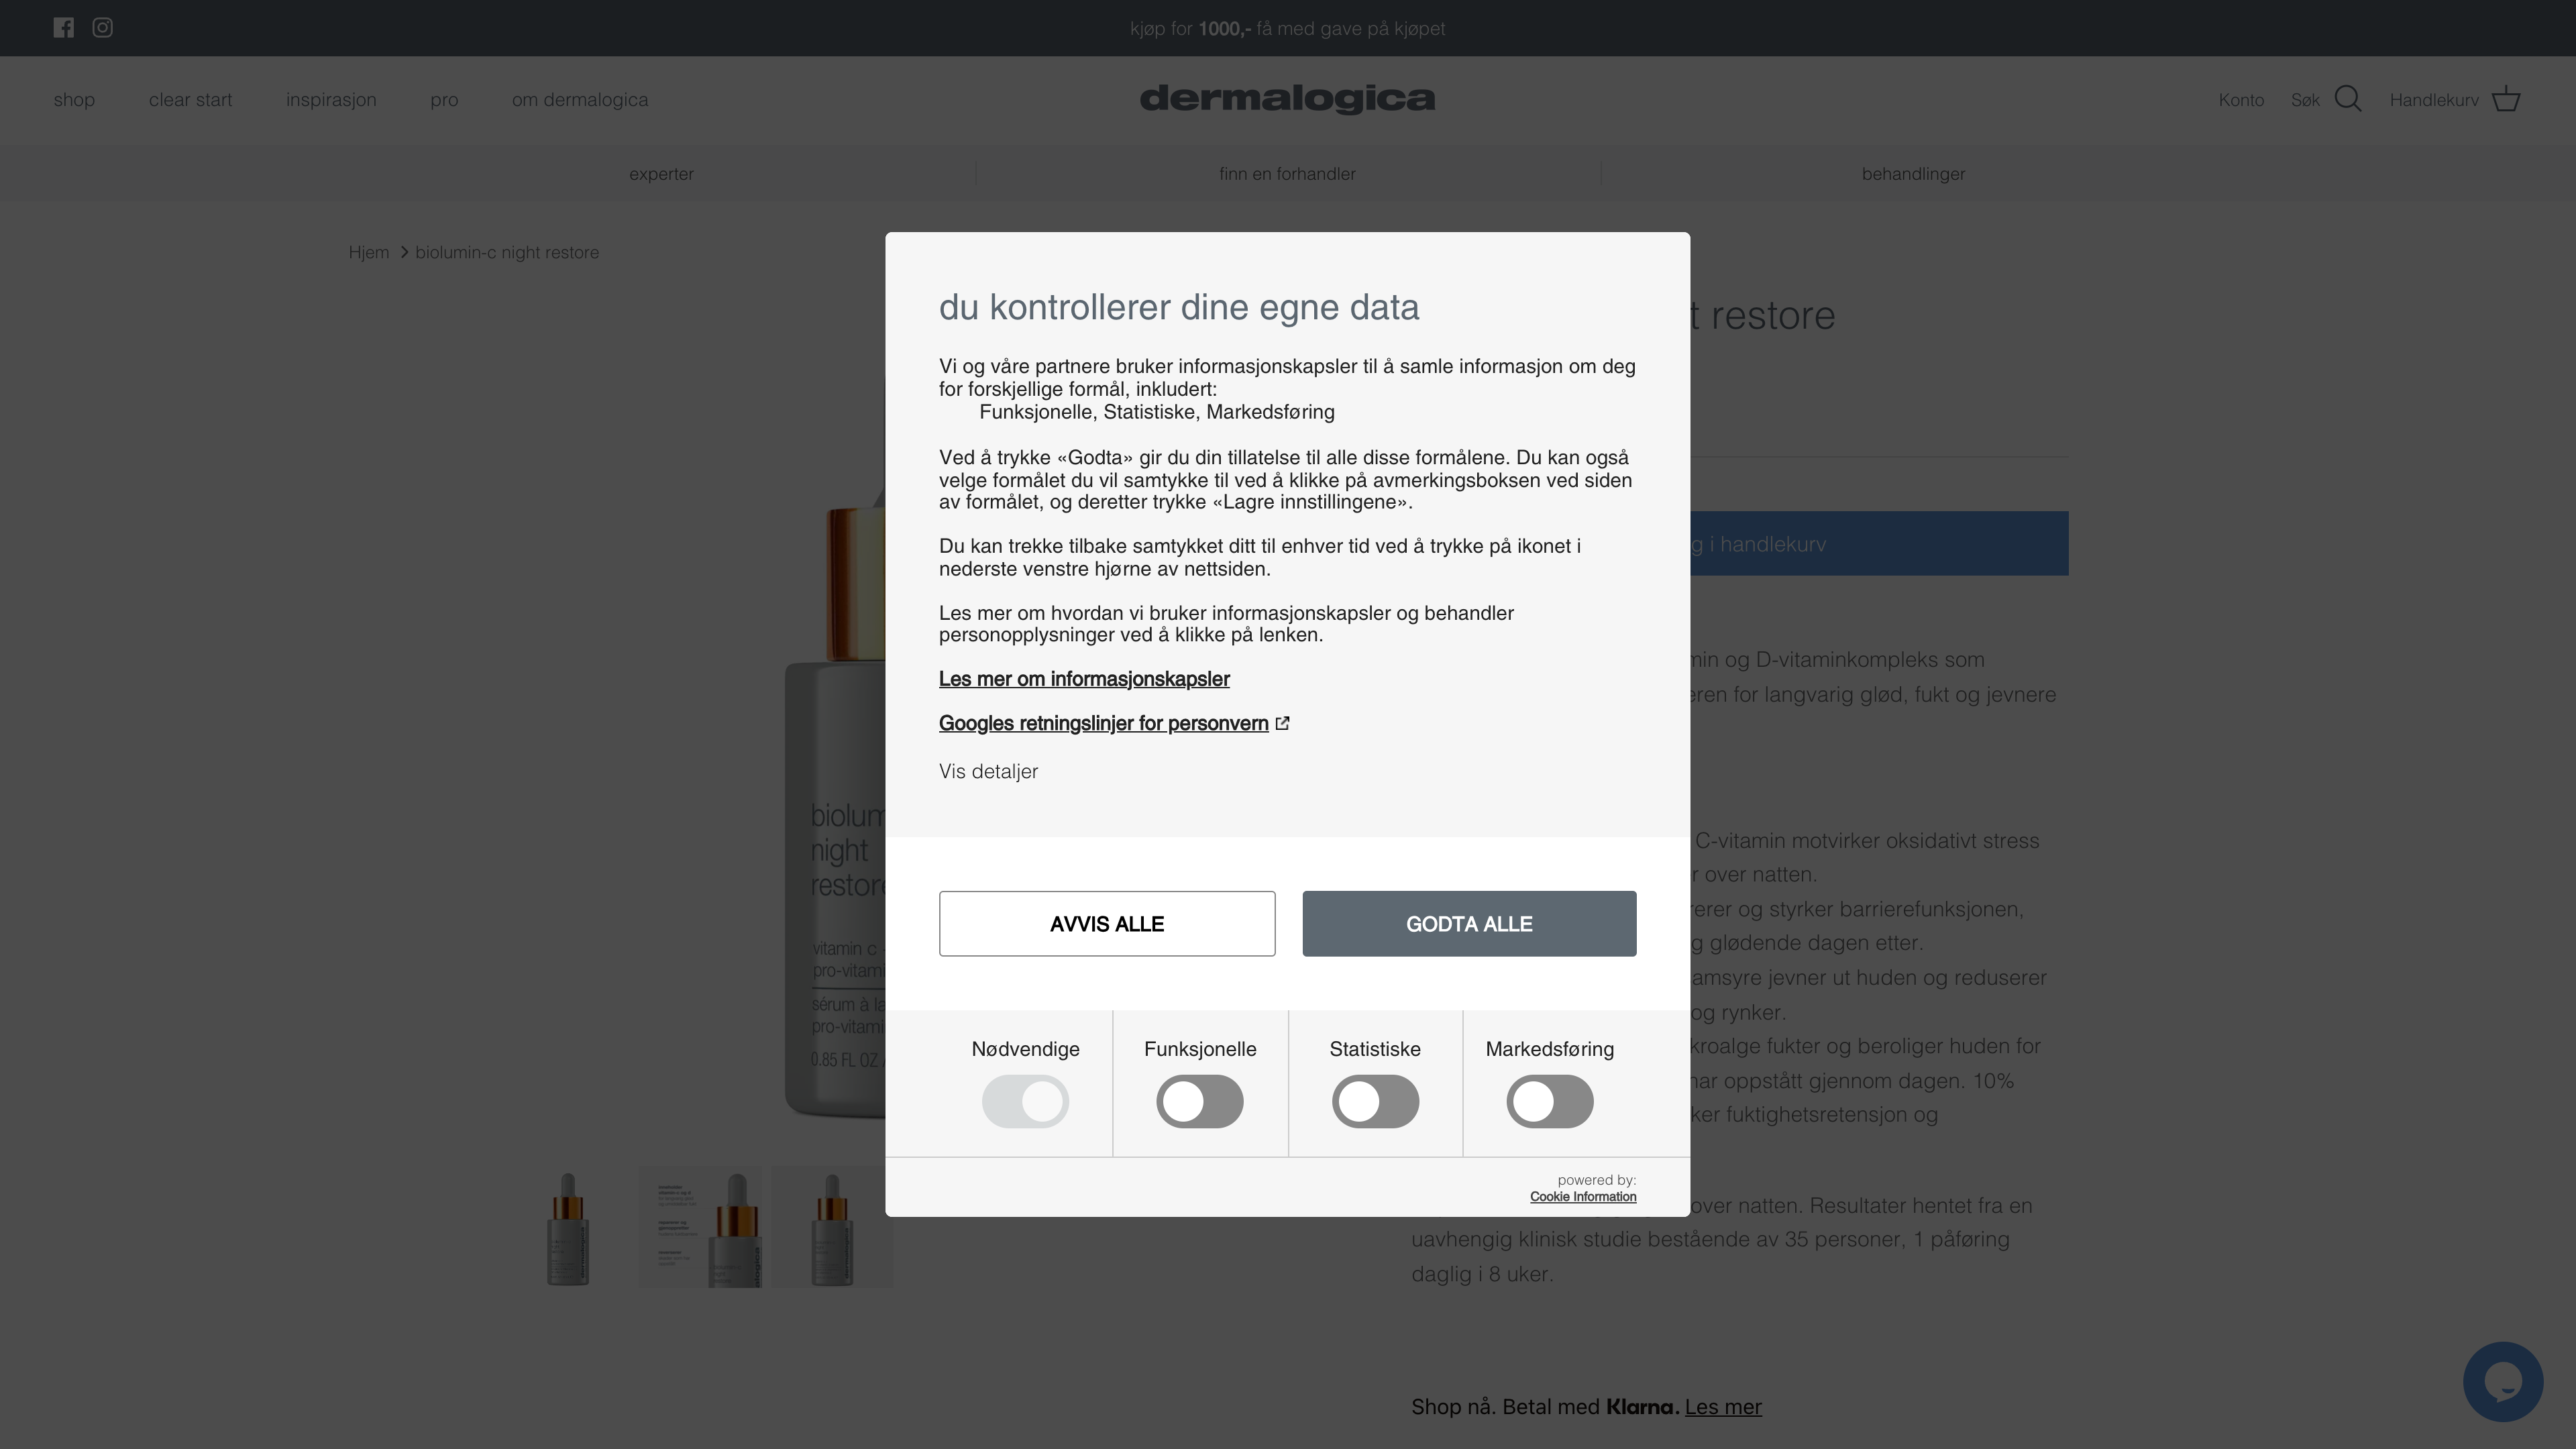Open the chat bubble widget

coord(2504,1381)
